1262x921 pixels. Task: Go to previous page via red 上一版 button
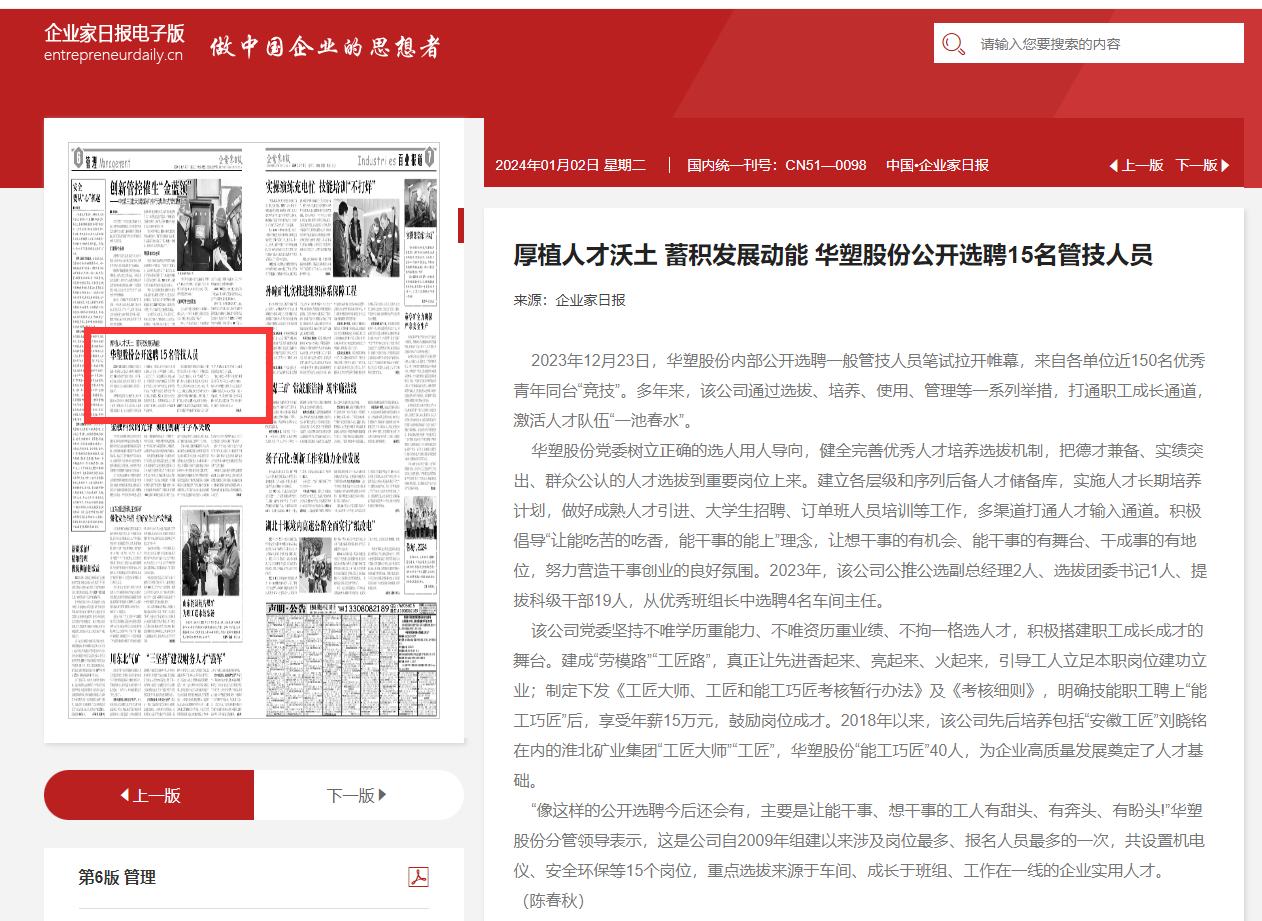click(x=149, y=795)
